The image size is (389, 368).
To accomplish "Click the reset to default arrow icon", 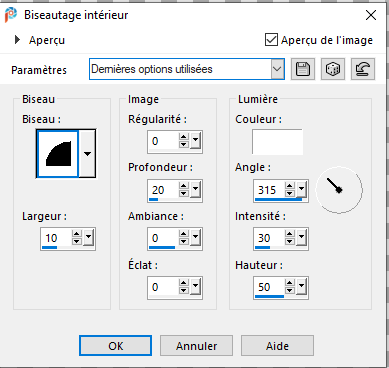I will 363,69.
